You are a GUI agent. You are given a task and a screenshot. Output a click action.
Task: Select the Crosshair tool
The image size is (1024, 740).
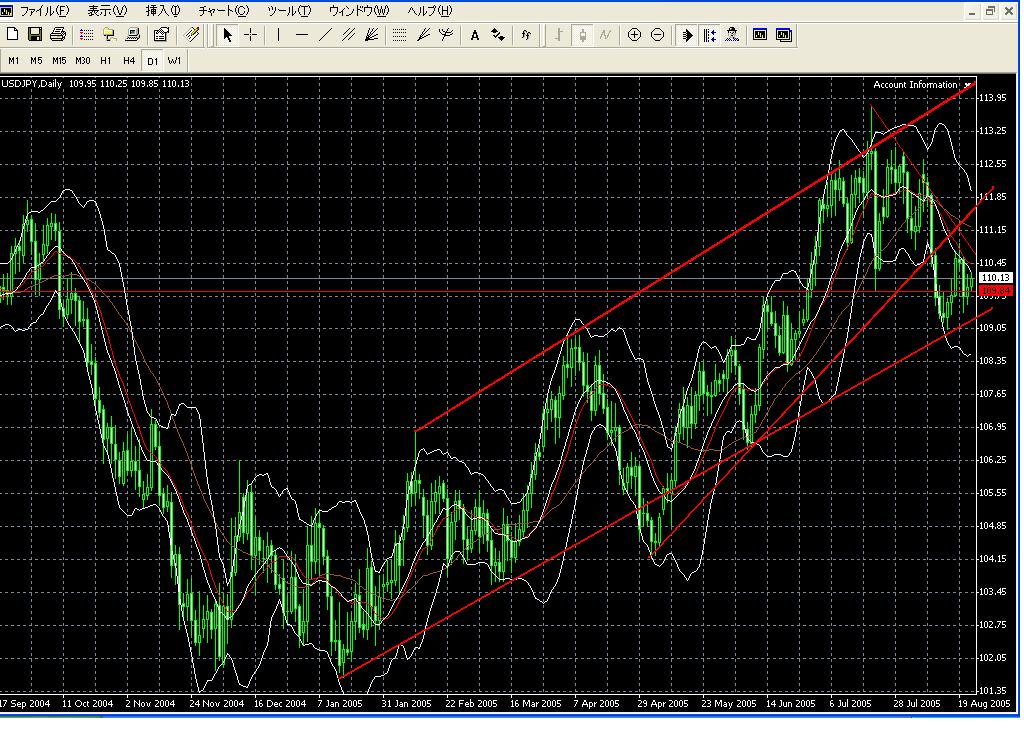point(250,35)
